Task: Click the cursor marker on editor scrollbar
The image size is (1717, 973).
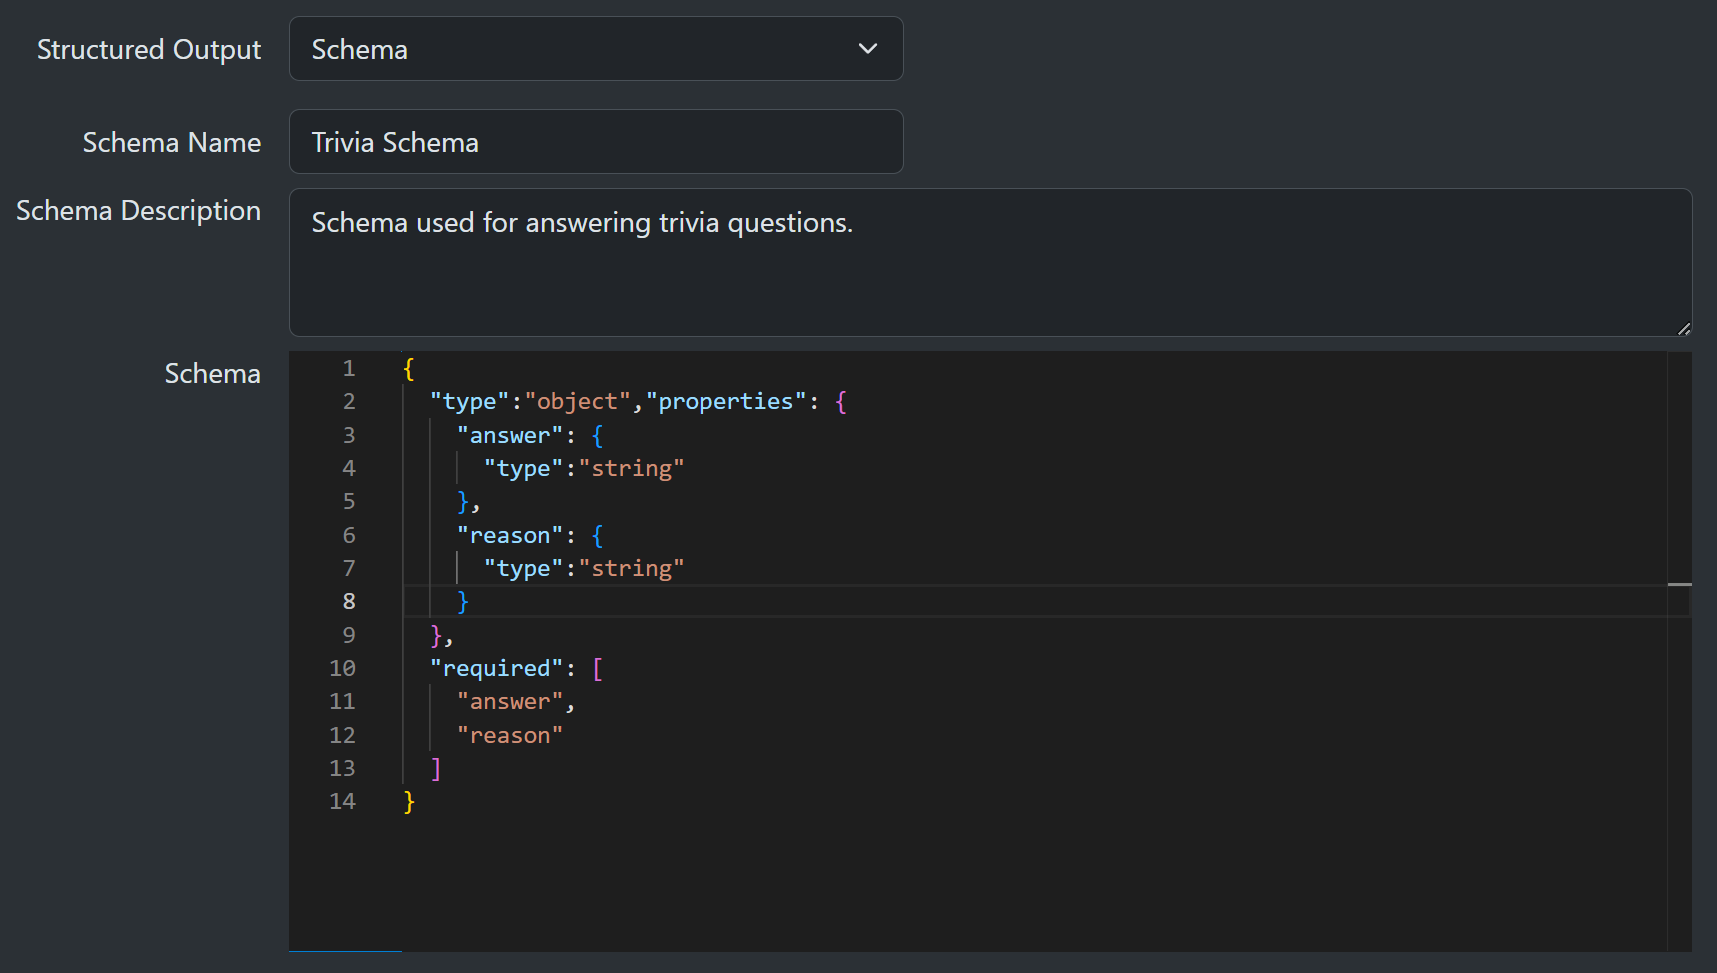Action: (1679, 584)
